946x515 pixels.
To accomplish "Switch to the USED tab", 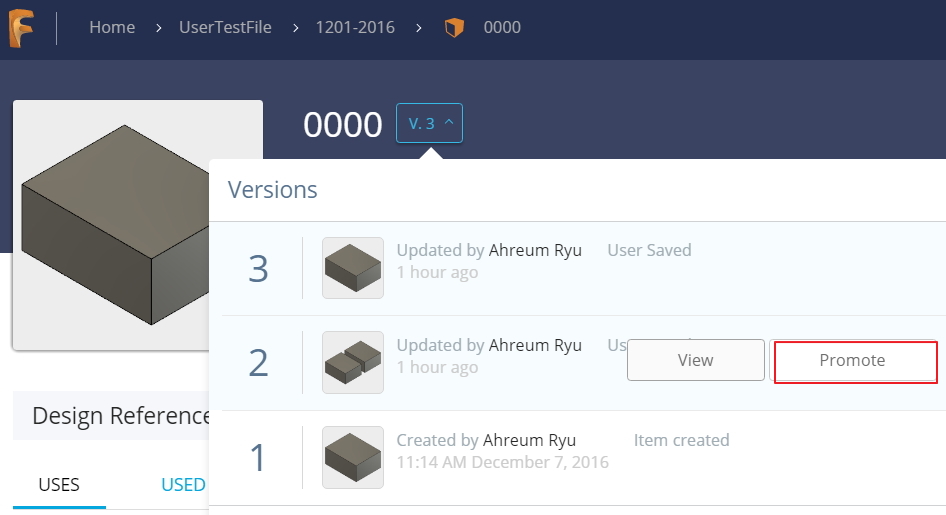I will (x=183, y=485).
